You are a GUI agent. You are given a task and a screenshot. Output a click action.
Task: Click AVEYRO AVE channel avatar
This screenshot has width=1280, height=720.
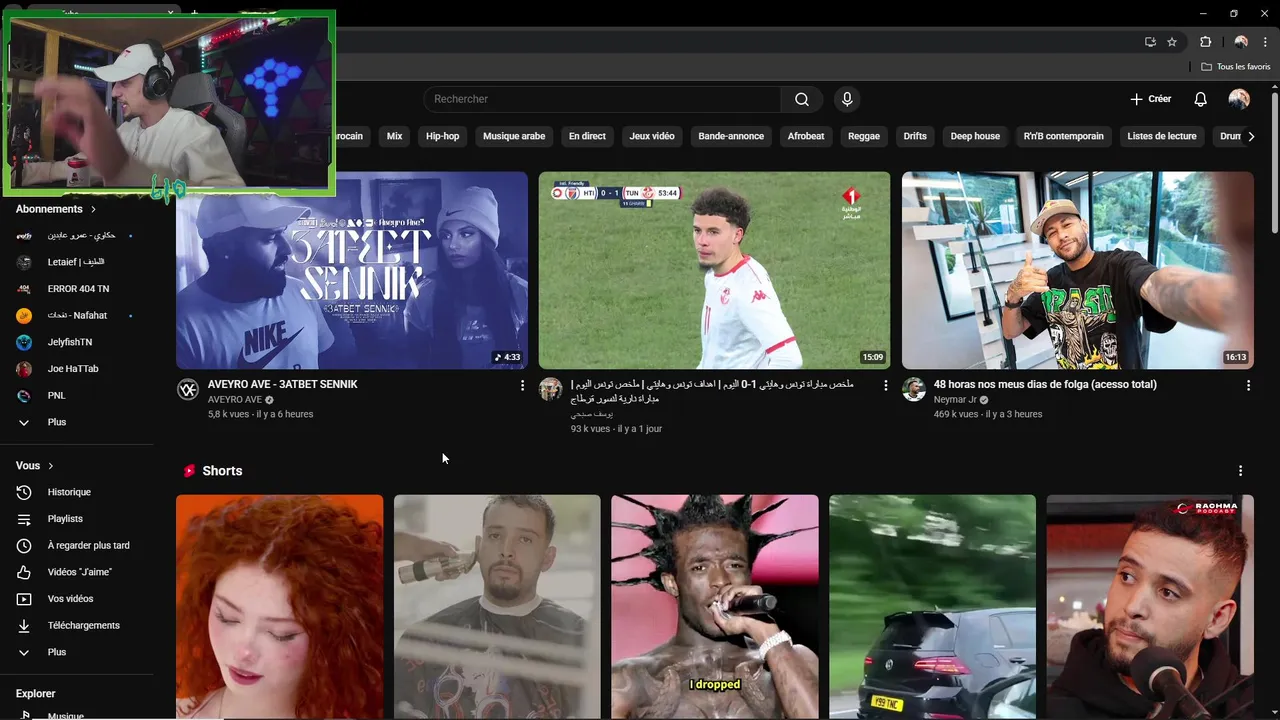click(188, 390)
